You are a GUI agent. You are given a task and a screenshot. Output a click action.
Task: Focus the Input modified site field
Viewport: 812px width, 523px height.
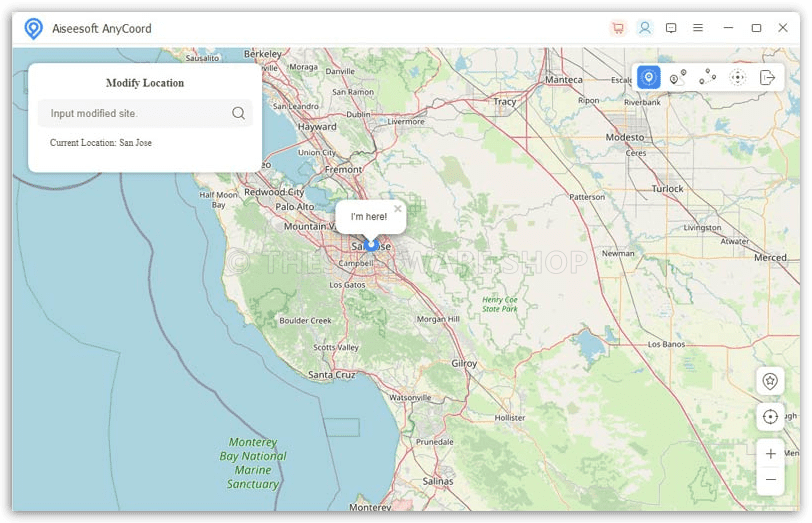tap(145, 113)
